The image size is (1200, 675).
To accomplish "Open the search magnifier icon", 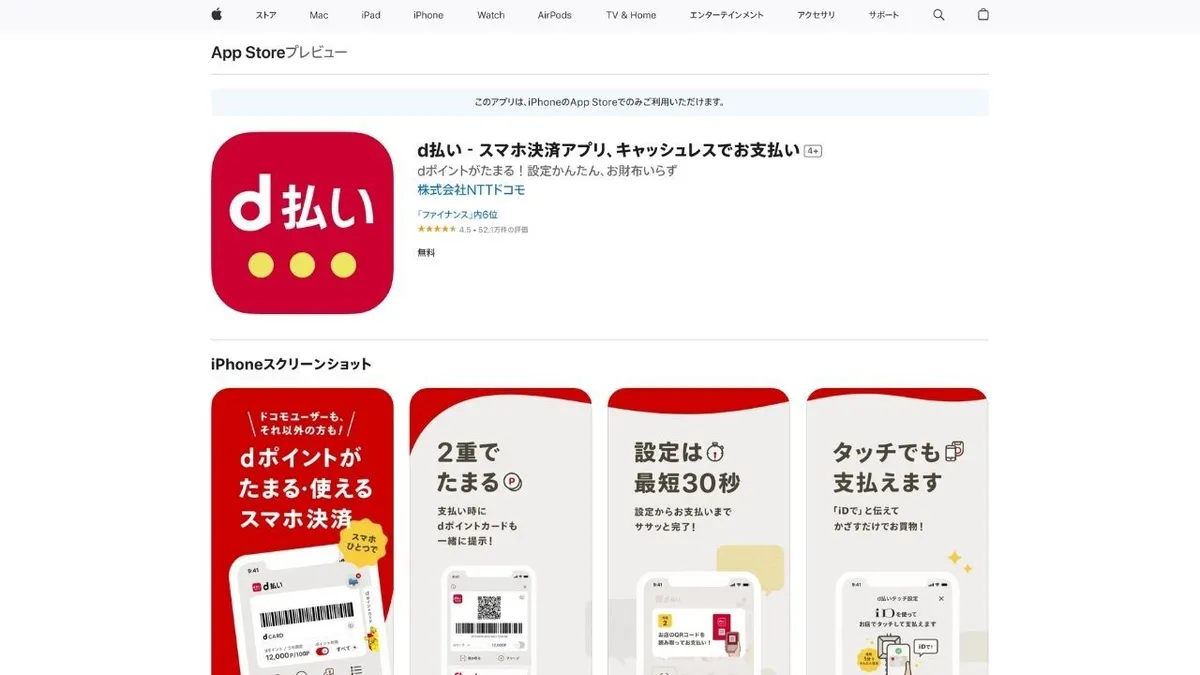I will (938, 15).
